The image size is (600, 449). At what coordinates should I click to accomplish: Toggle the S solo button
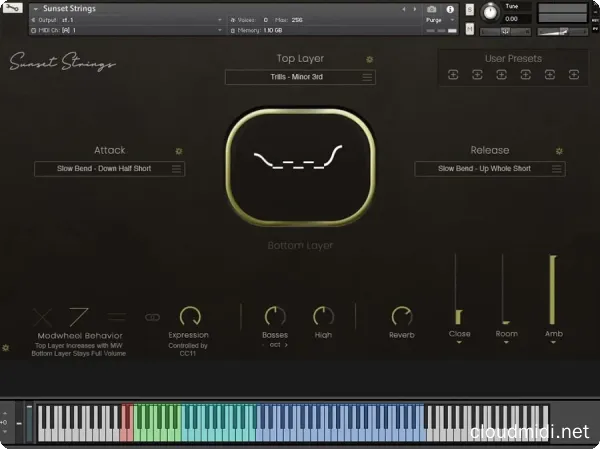click(x=470, y=10)
